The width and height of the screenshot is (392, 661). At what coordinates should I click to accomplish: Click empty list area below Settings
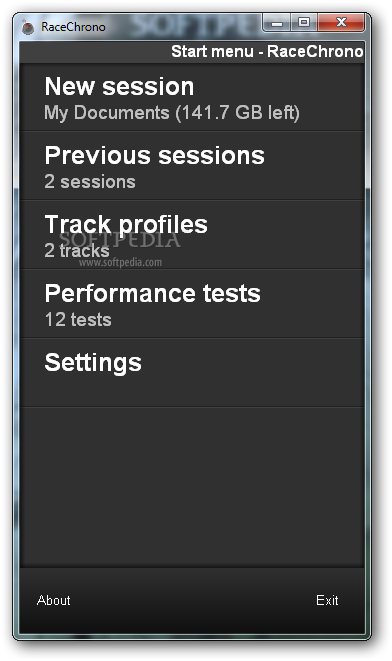(192, 487)
